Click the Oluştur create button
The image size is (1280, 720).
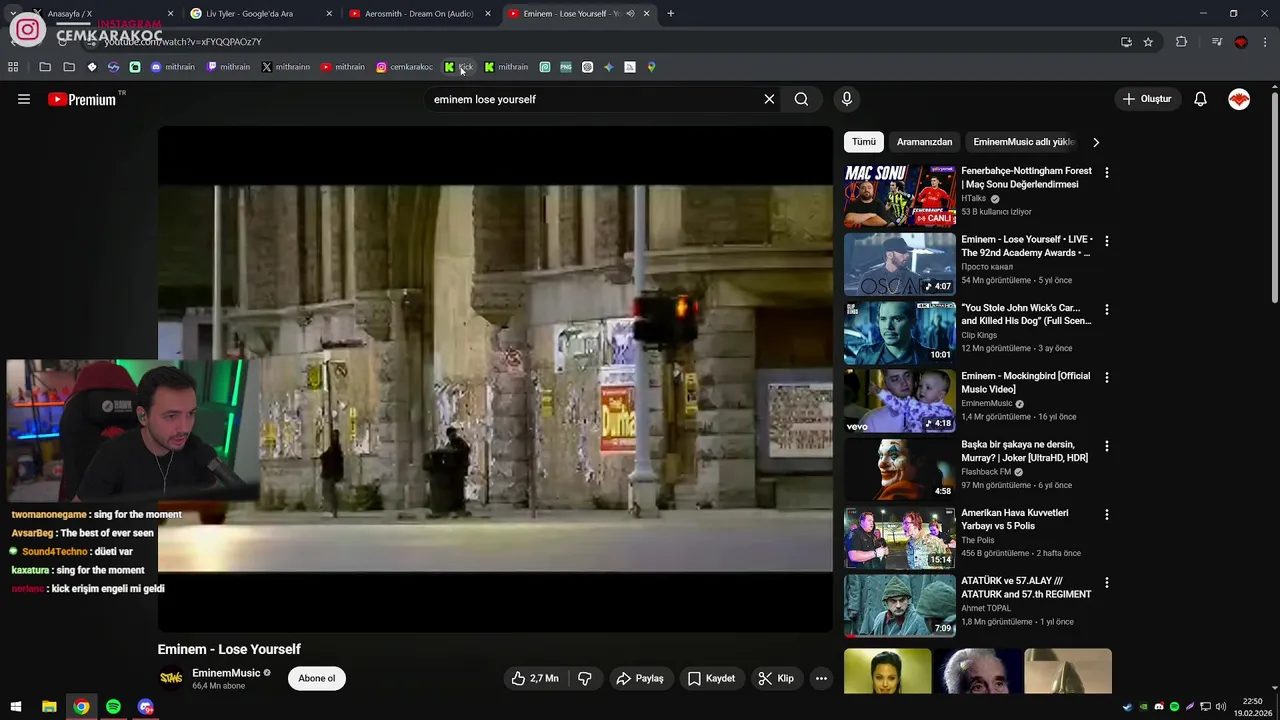(1147, 99)
